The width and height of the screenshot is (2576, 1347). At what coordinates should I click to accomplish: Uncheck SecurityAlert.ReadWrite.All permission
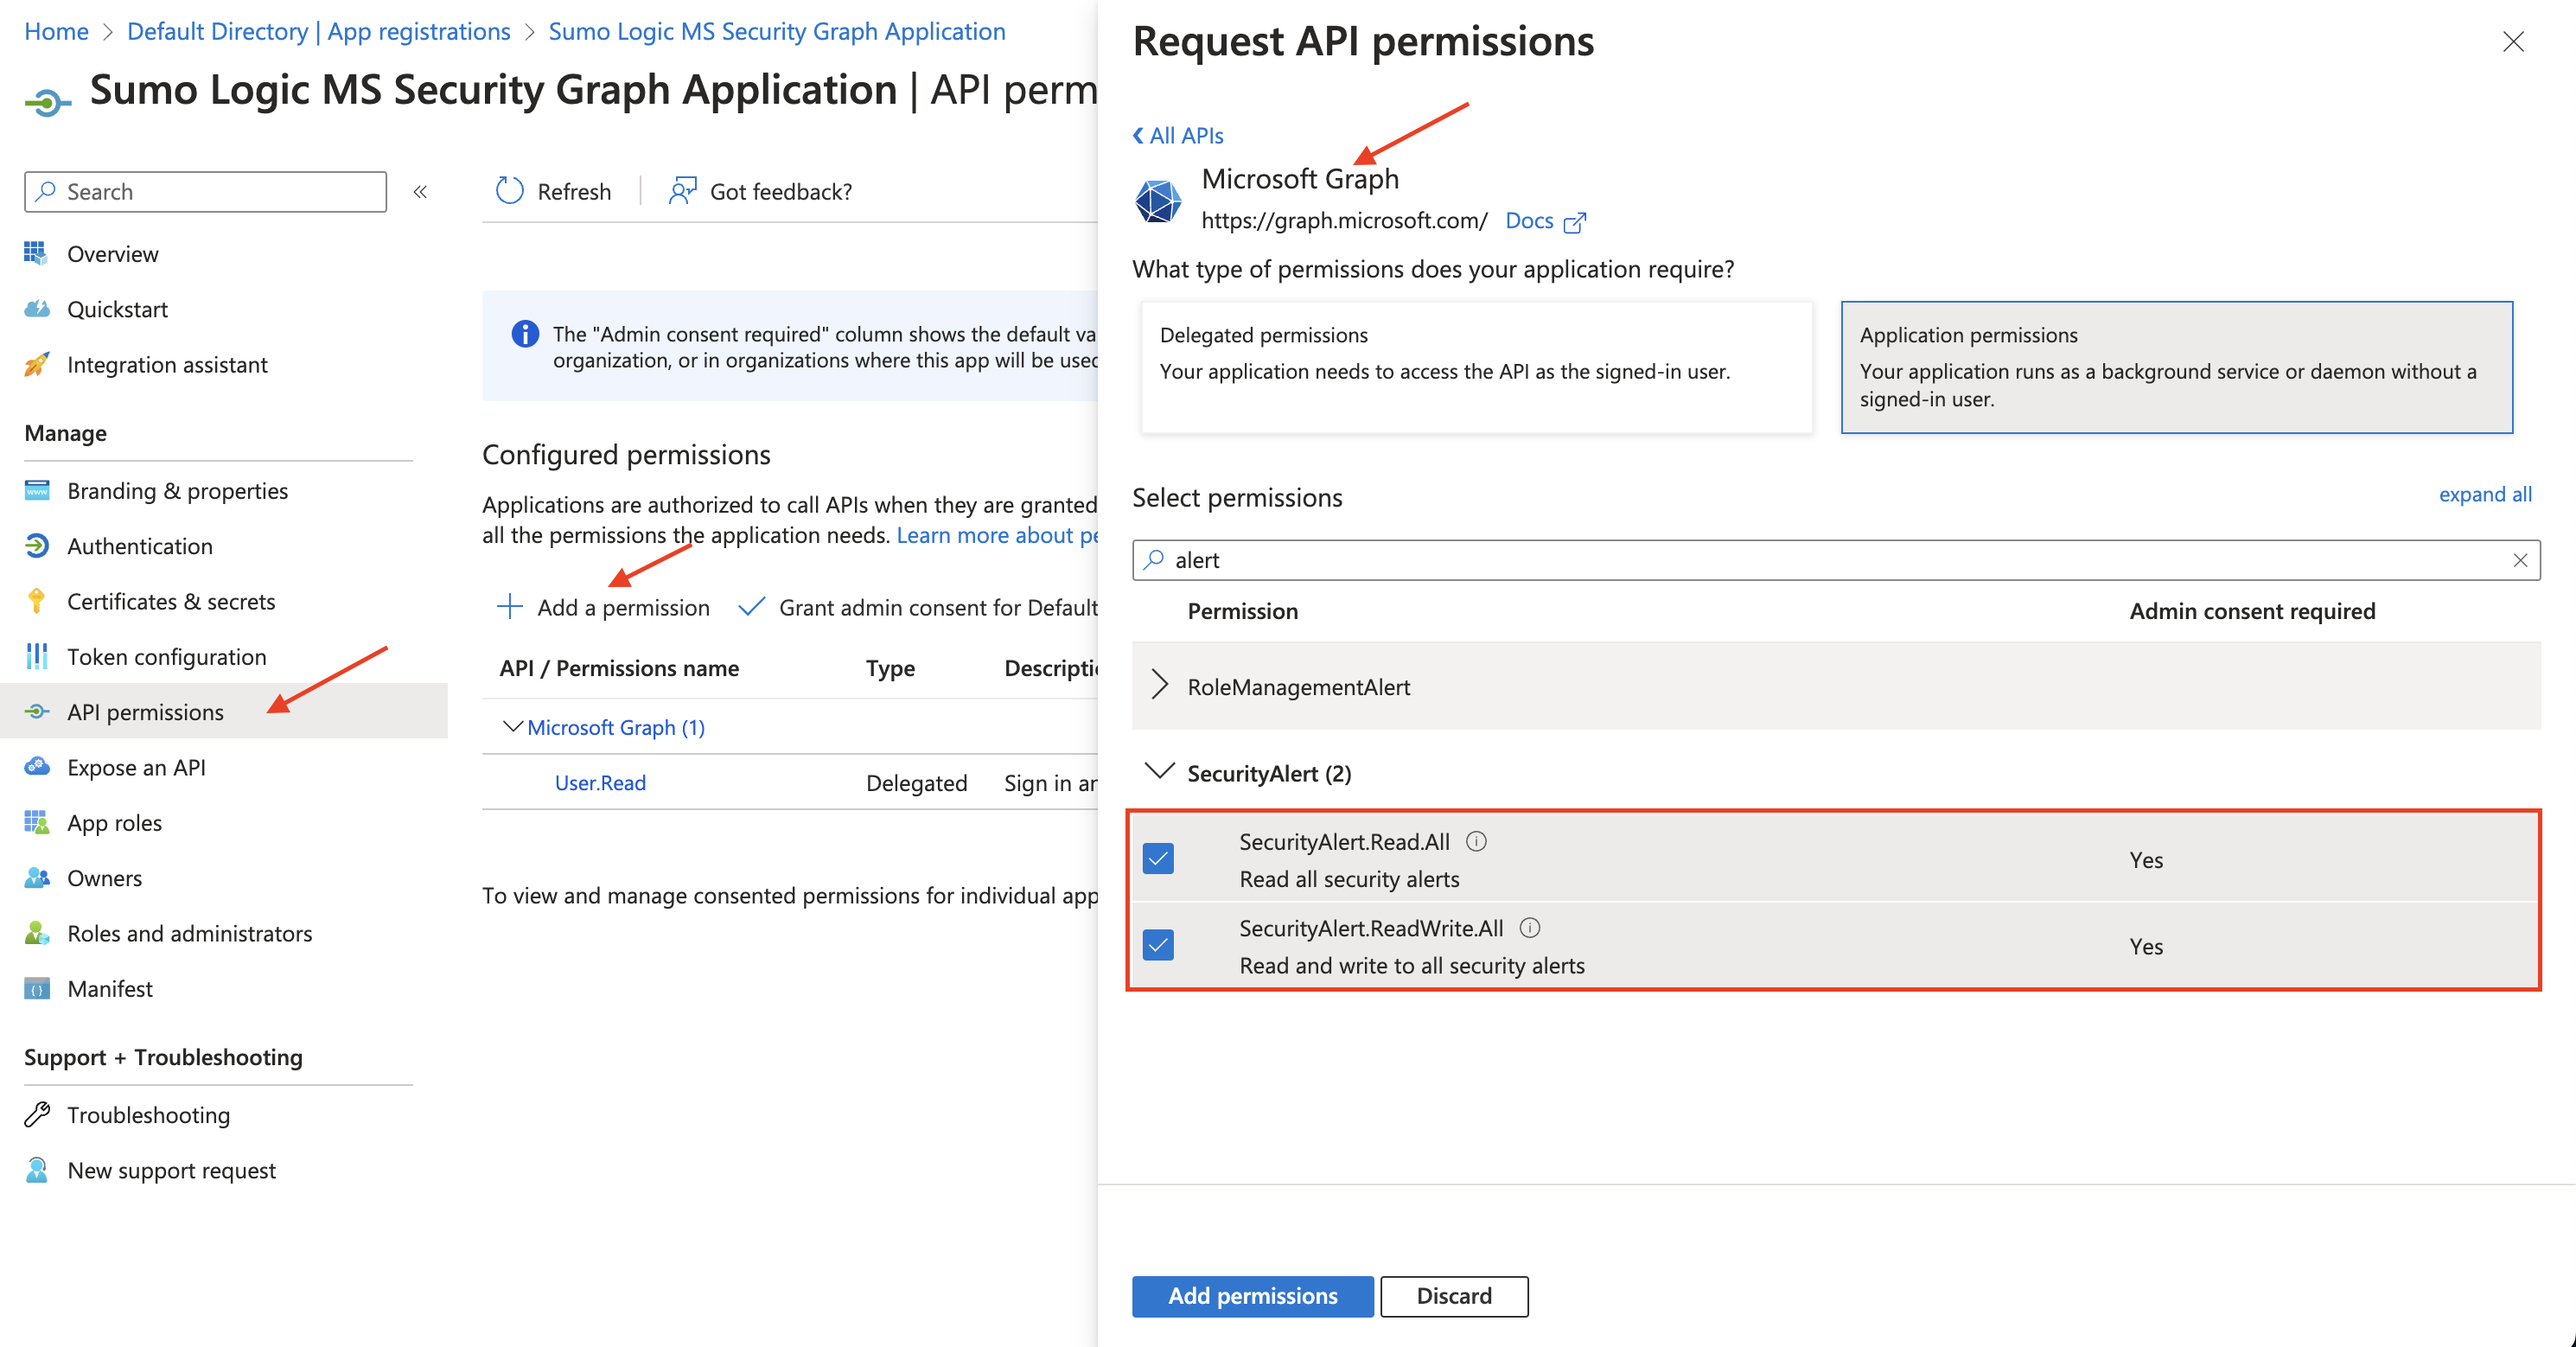click(1159, 945)
